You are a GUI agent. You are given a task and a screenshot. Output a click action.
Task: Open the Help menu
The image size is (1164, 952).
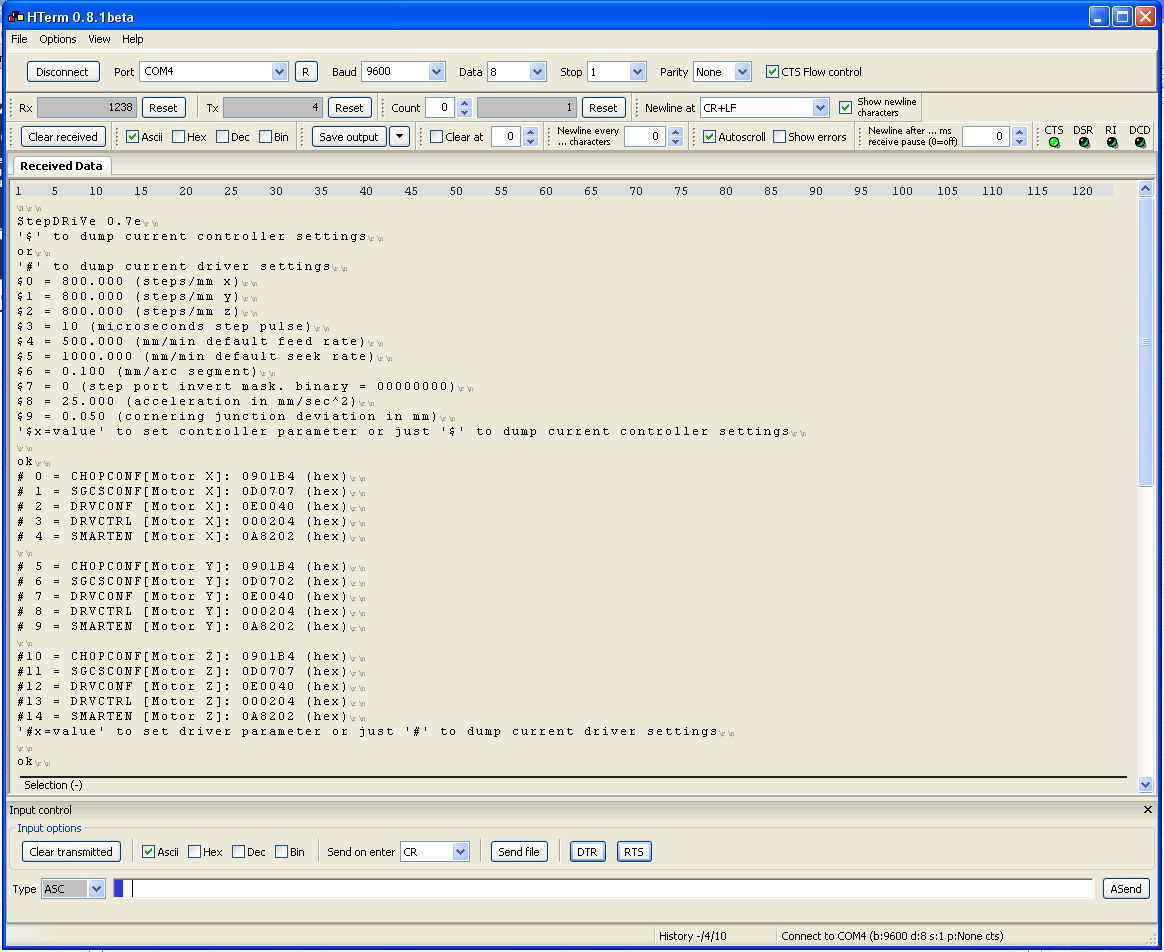tap(132, 39)
